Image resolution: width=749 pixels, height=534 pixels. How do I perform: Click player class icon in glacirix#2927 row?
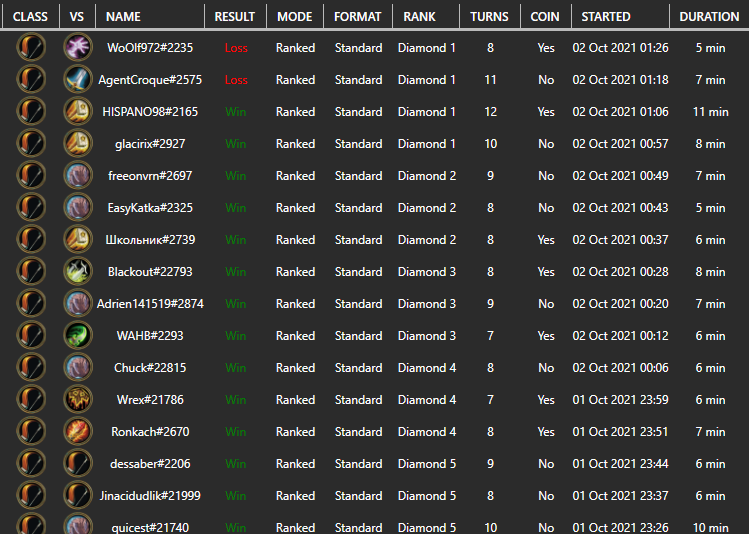pos(31,143)
